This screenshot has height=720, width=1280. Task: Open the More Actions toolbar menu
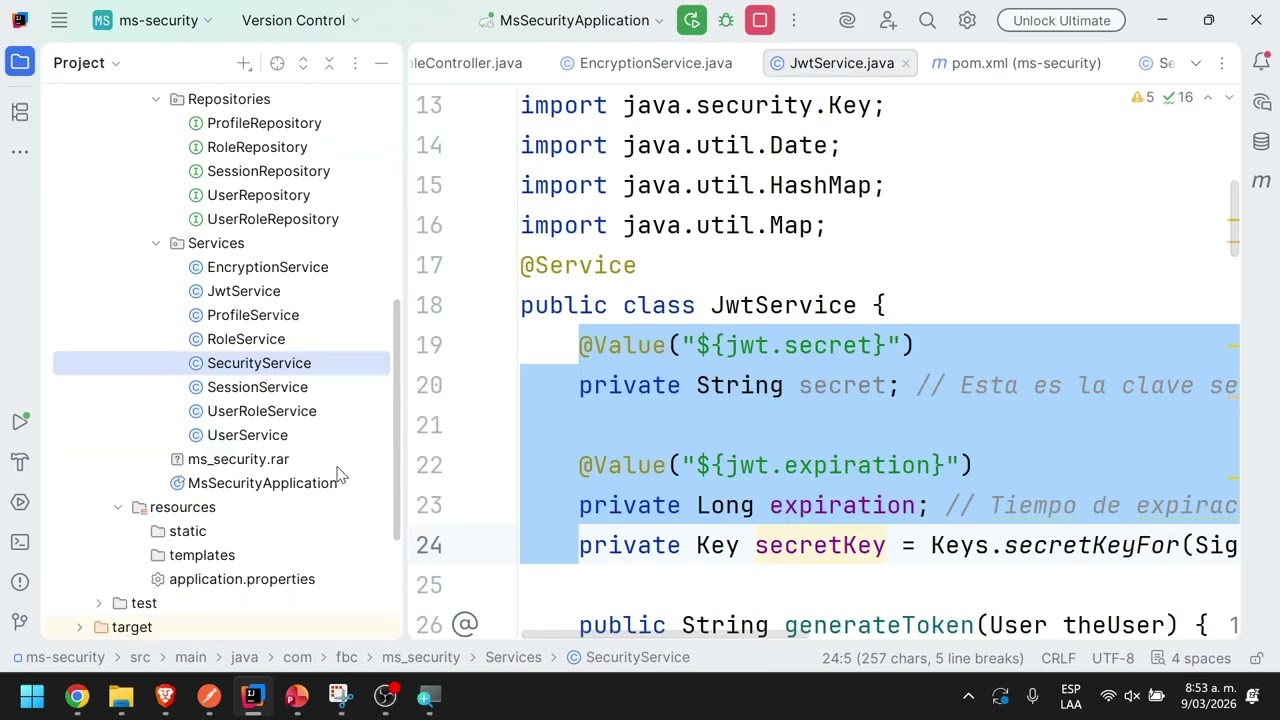tap(794, 20)
